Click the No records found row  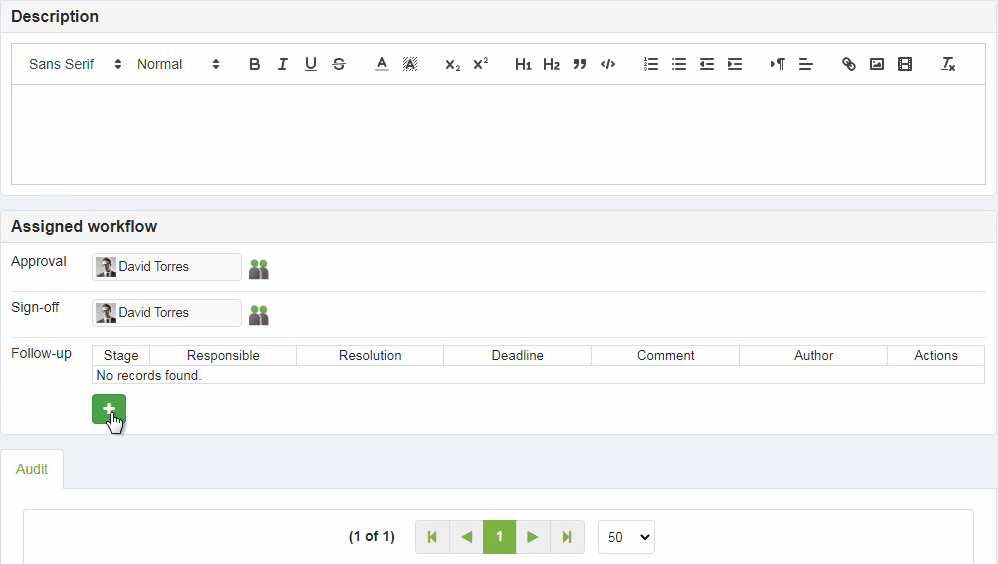click(538, 375)
